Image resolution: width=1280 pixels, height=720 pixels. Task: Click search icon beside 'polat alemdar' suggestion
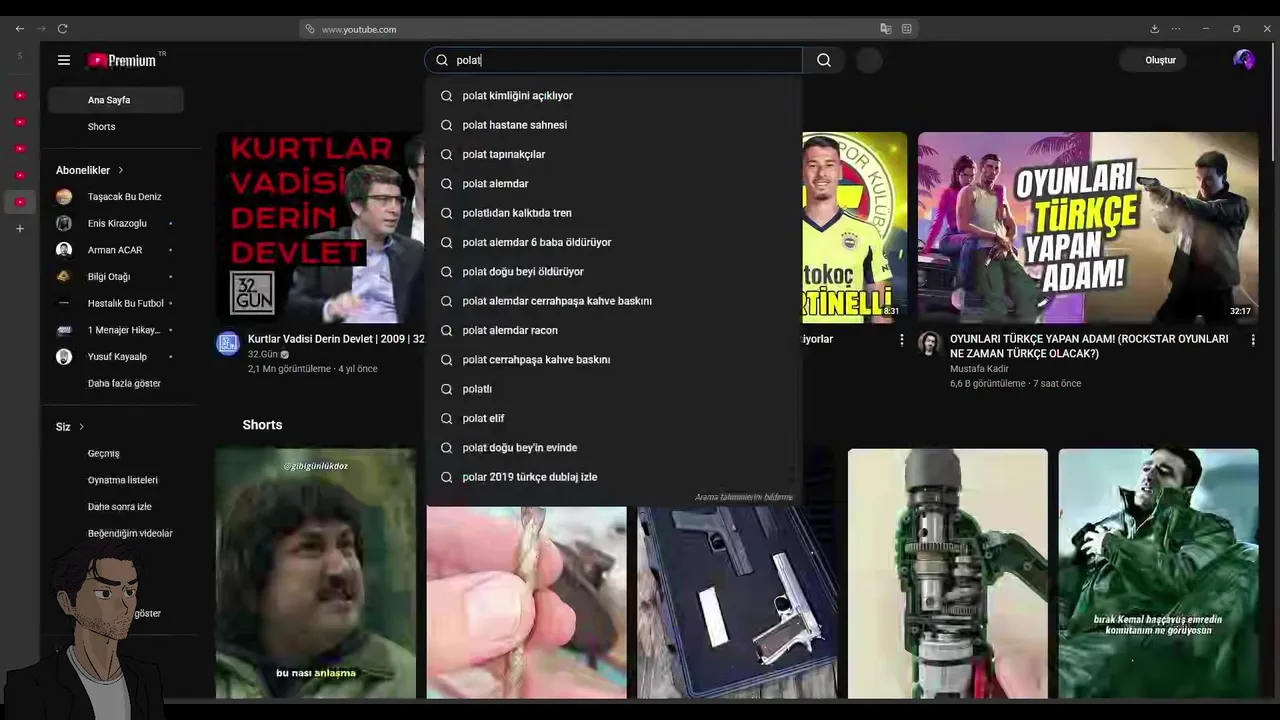point(446,184)
